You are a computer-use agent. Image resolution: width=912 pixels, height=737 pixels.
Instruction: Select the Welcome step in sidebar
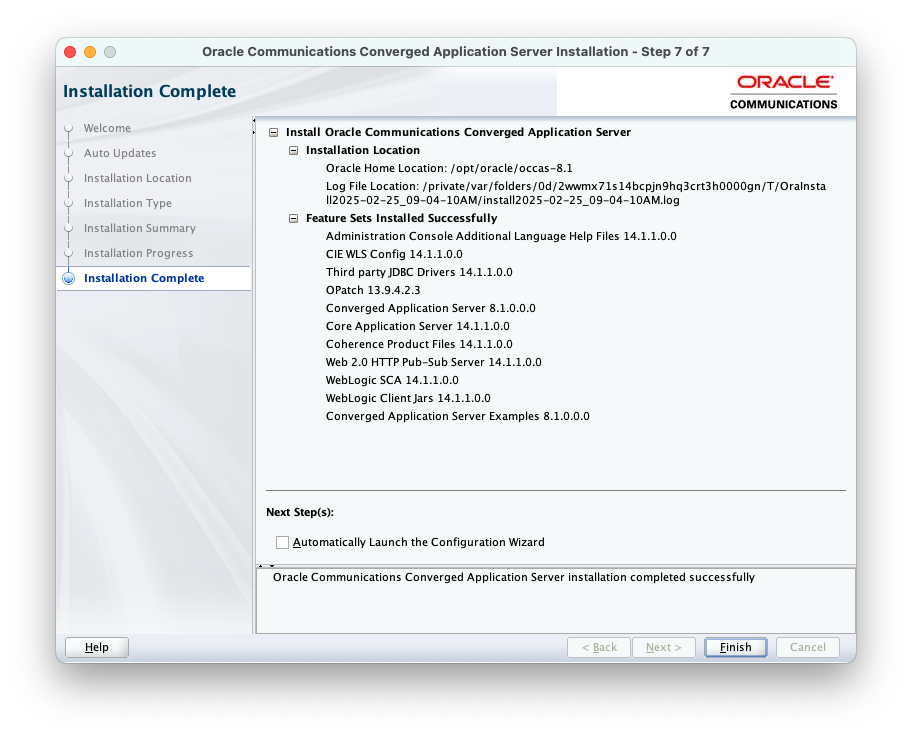coord(107,128)
